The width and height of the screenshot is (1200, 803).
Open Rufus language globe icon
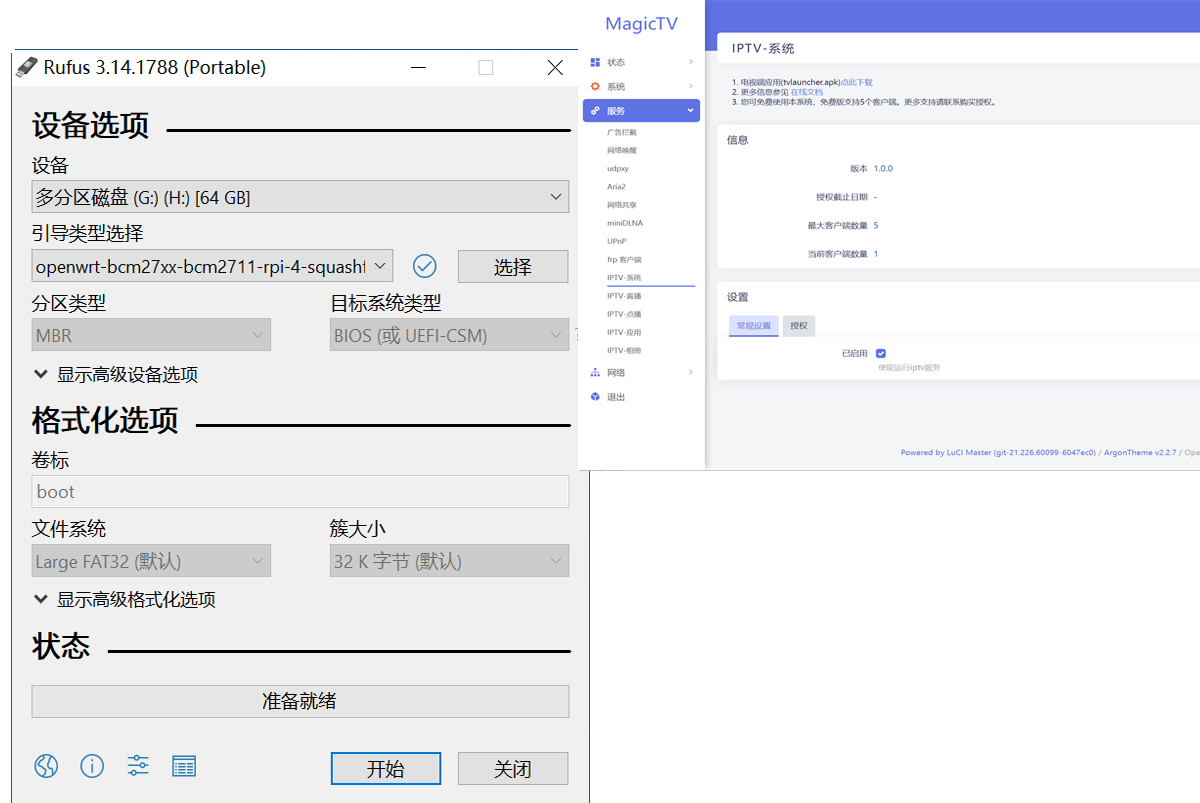(46, 766)
